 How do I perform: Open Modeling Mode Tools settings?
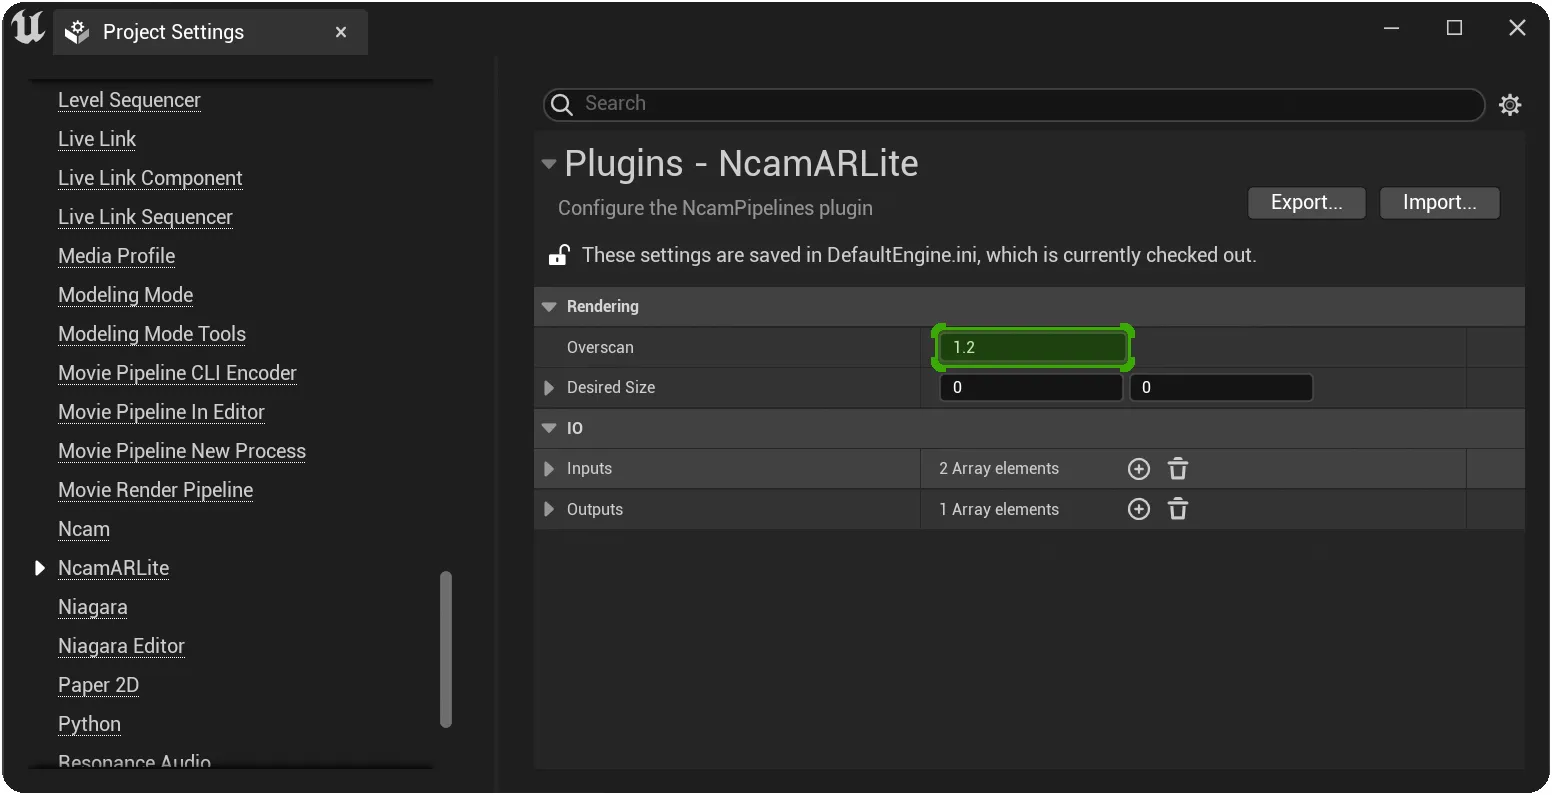152,334
